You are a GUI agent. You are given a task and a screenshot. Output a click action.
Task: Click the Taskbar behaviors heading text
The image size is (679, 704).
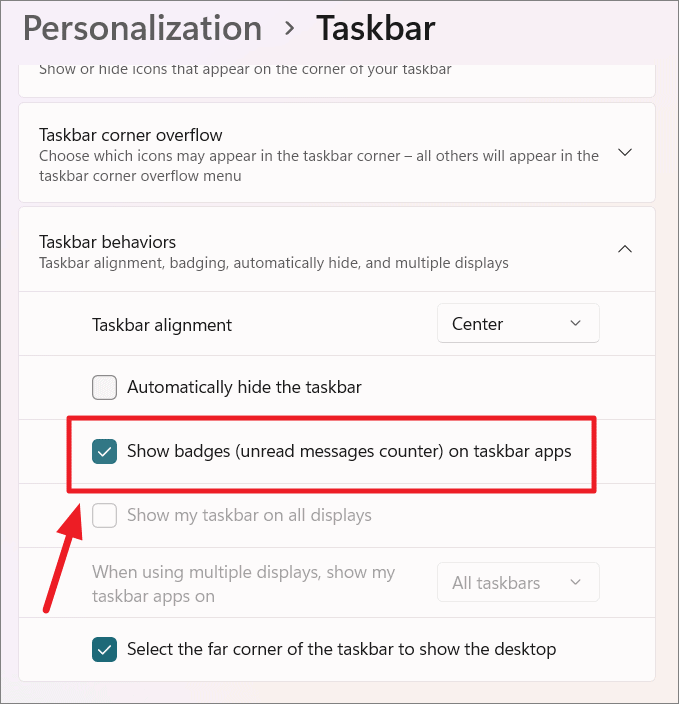pos(107,242)
